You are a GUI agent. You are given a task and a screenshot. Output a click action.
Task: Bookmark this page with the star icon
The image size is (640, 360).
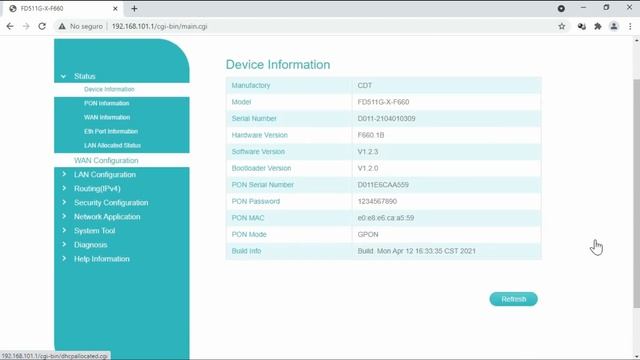click(562, 26)
